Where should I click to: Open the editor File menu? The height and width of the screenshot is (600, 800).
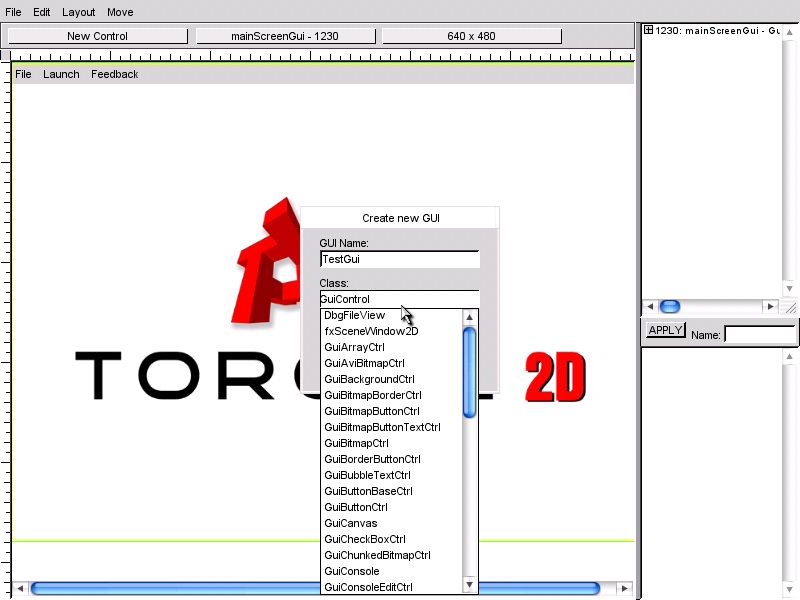(x=13, y=12)
